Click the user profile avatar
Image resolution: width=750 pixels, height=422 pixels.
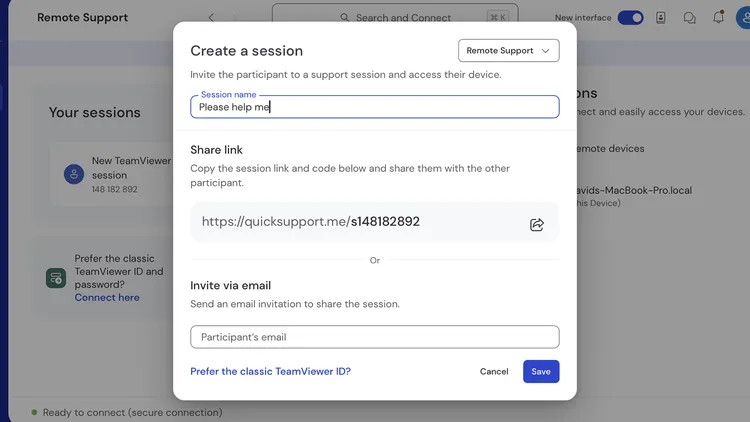coord(745,18)
